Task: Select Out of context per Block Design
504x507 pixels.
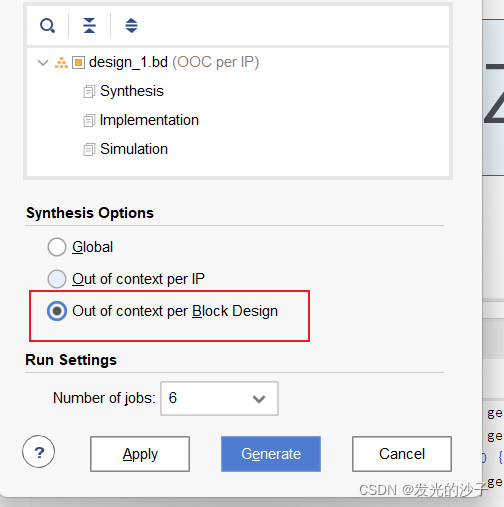Action: (57, 311)
